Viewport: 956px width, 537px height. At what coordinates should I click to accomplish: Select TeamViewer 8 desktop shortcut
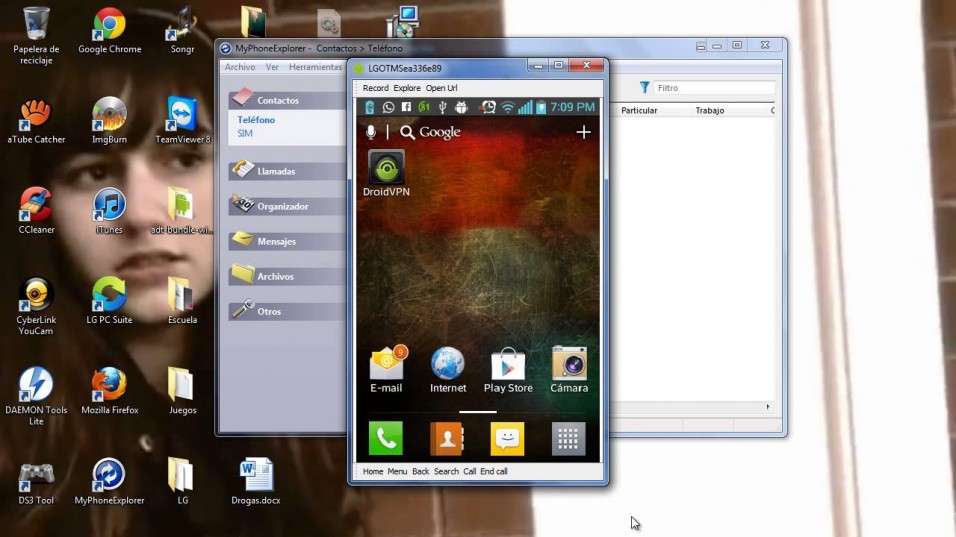[182, 121]
